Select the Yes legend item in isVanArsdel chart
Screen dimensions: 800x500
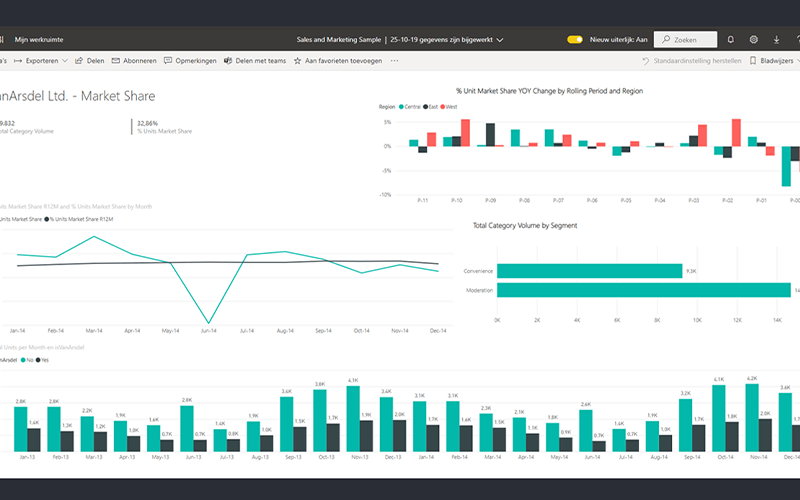tap(42, 360)
